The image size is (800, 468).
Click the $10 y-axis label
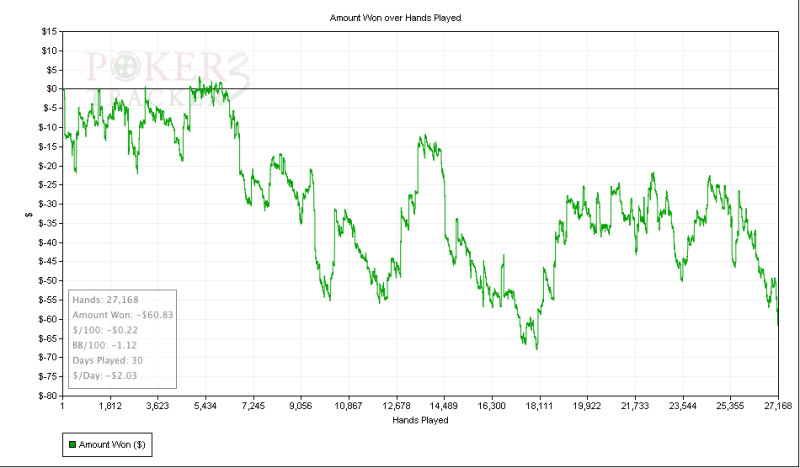tap(49, 51)
